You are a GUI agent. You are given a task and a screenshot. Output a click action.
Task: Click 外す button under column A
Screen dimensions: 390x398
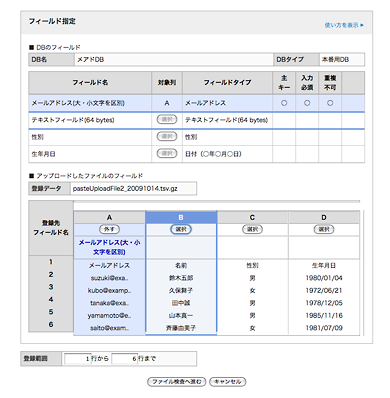pos(109,229)
